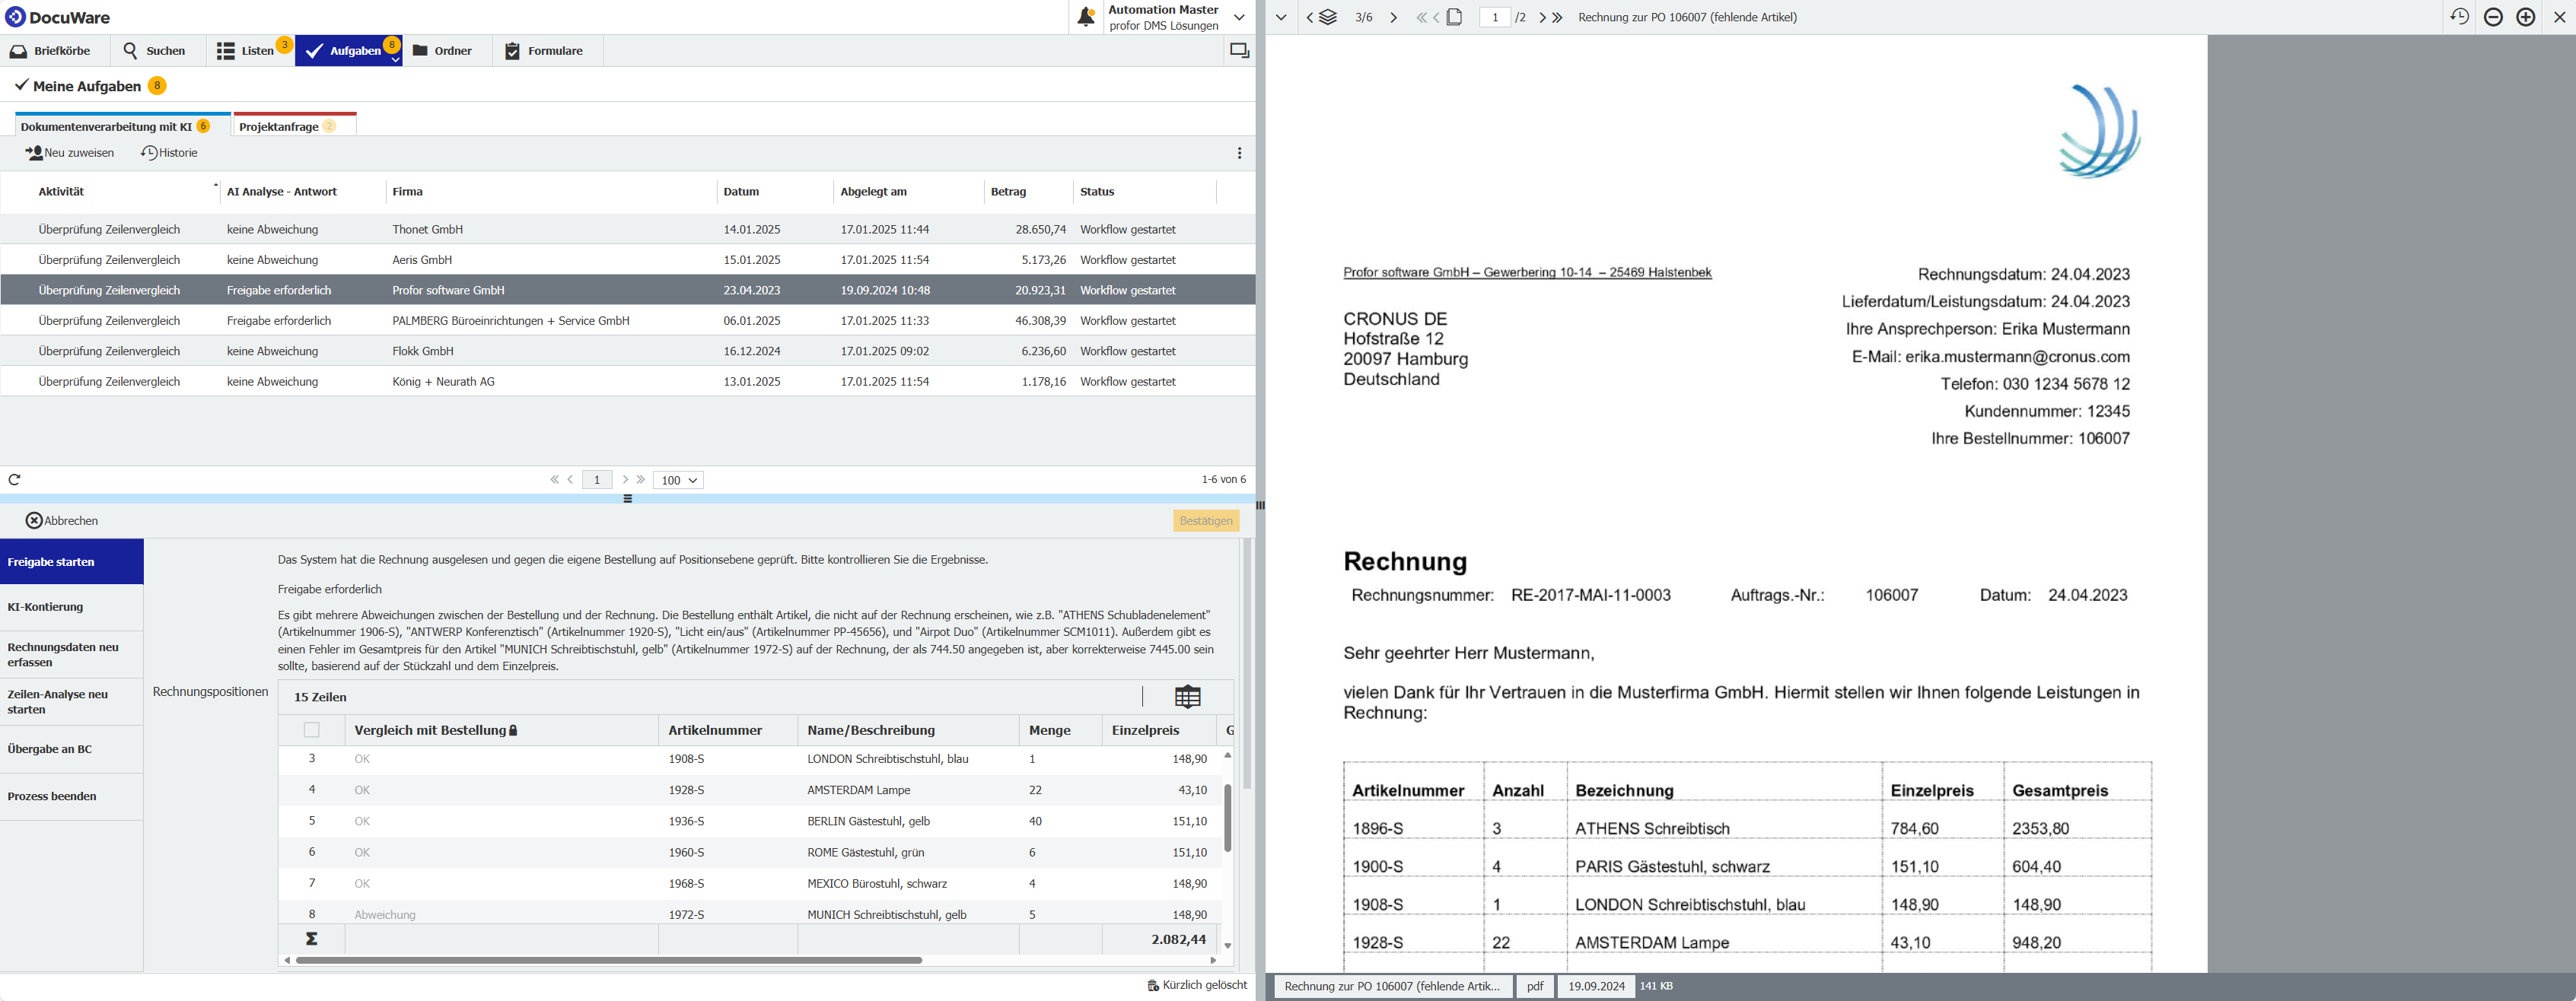Go to previous page of task list
Screen dimensions: 2576x1001
(x=571, y=480)
